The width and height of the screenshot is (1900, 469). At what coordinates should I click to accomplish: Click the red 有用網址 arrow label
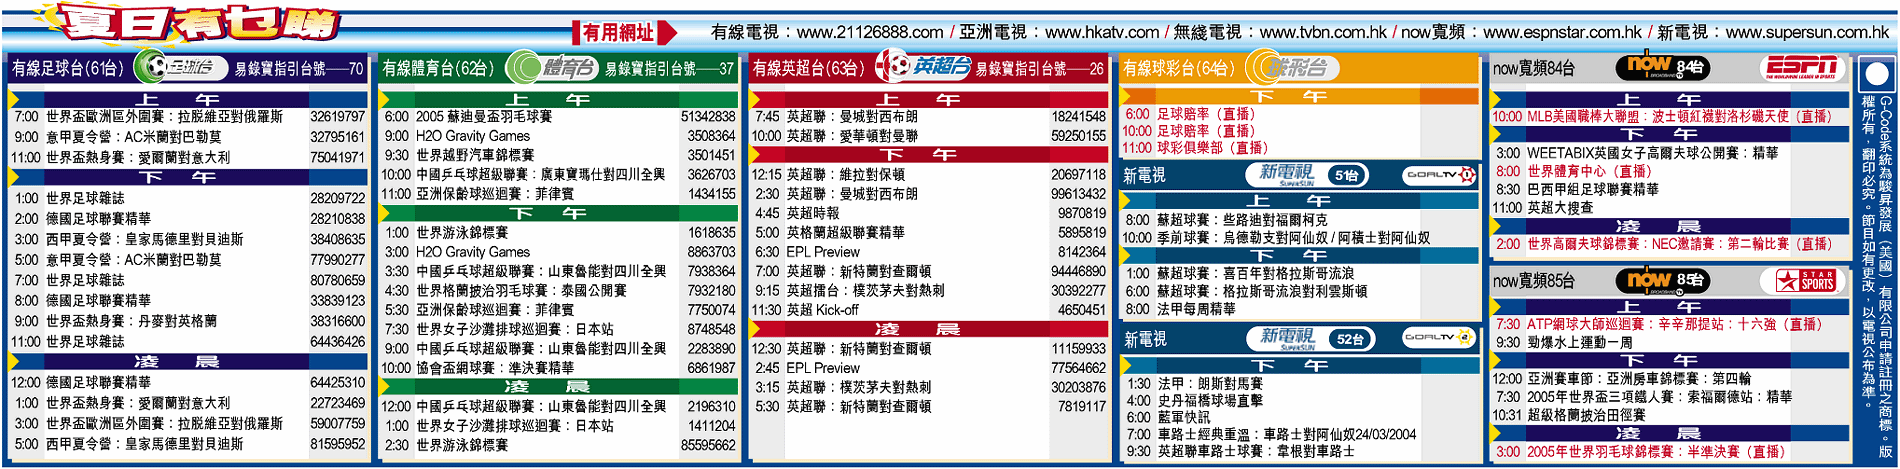(x=625, y=33)
